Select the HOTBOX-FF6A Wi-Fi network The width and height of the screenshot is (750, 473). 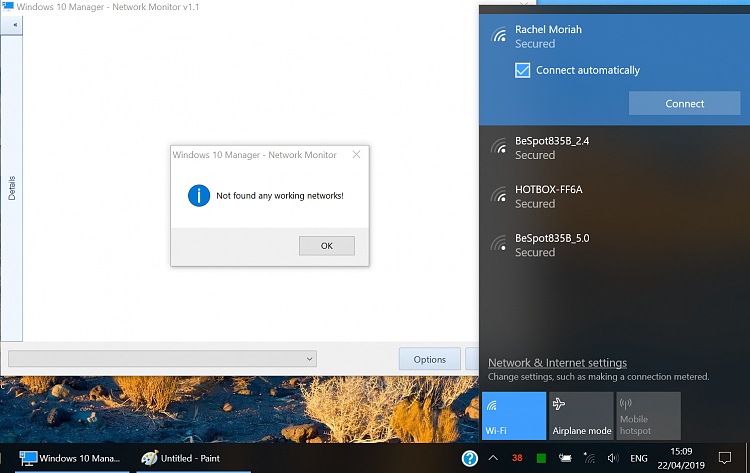614,197
